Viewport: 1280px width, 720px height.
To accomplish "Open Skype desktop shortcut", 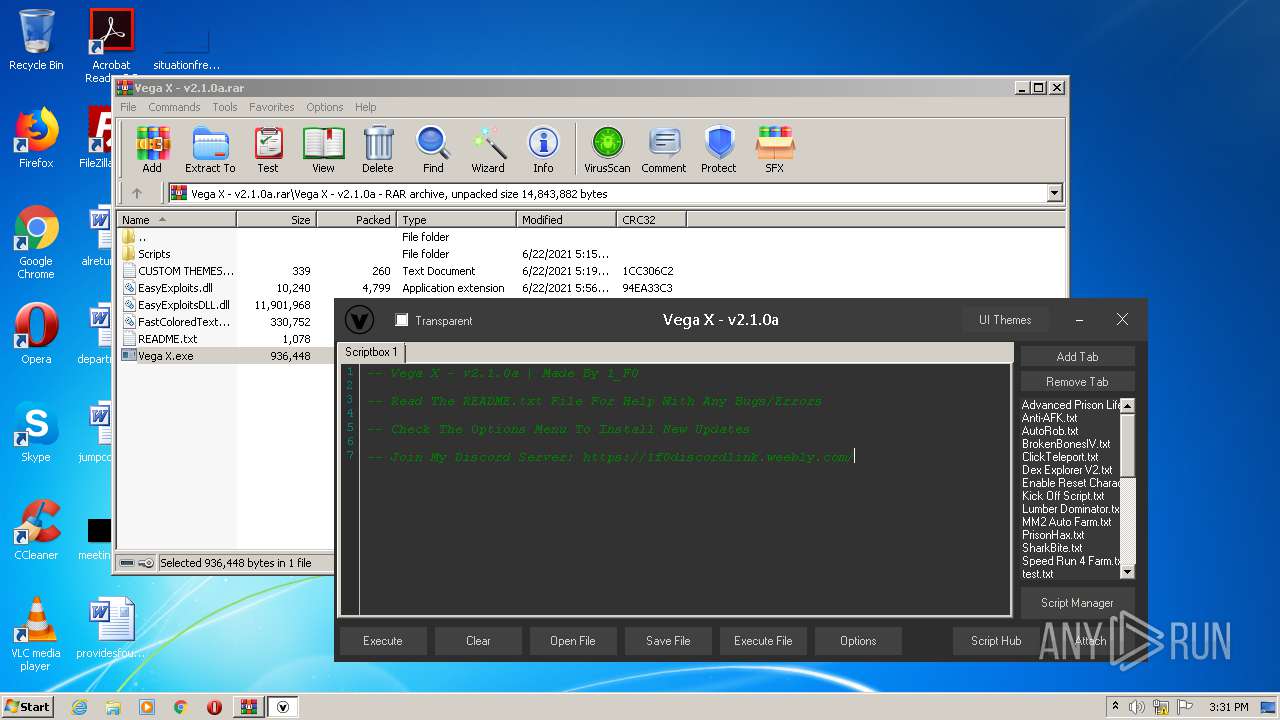I will tap(36, 432).
